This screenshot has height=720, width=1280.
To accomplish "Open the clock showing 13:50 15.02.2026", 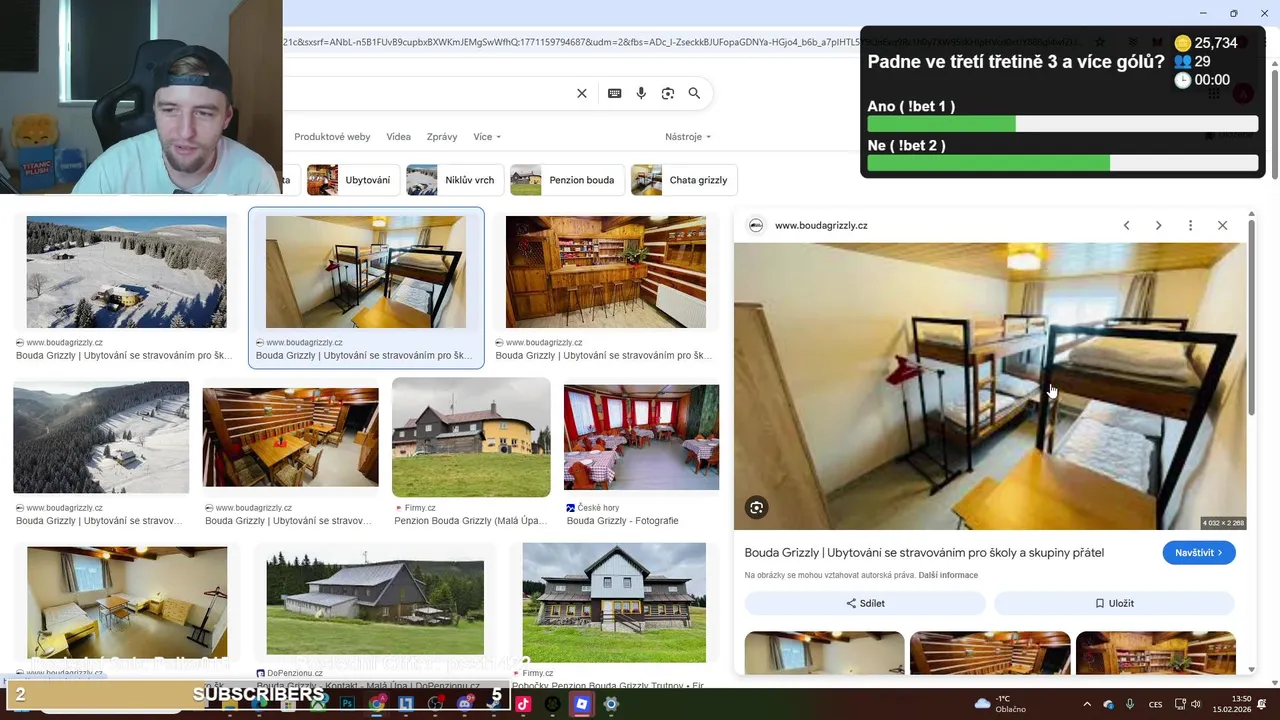I will pyautogui.click(x=1232, y=704).
